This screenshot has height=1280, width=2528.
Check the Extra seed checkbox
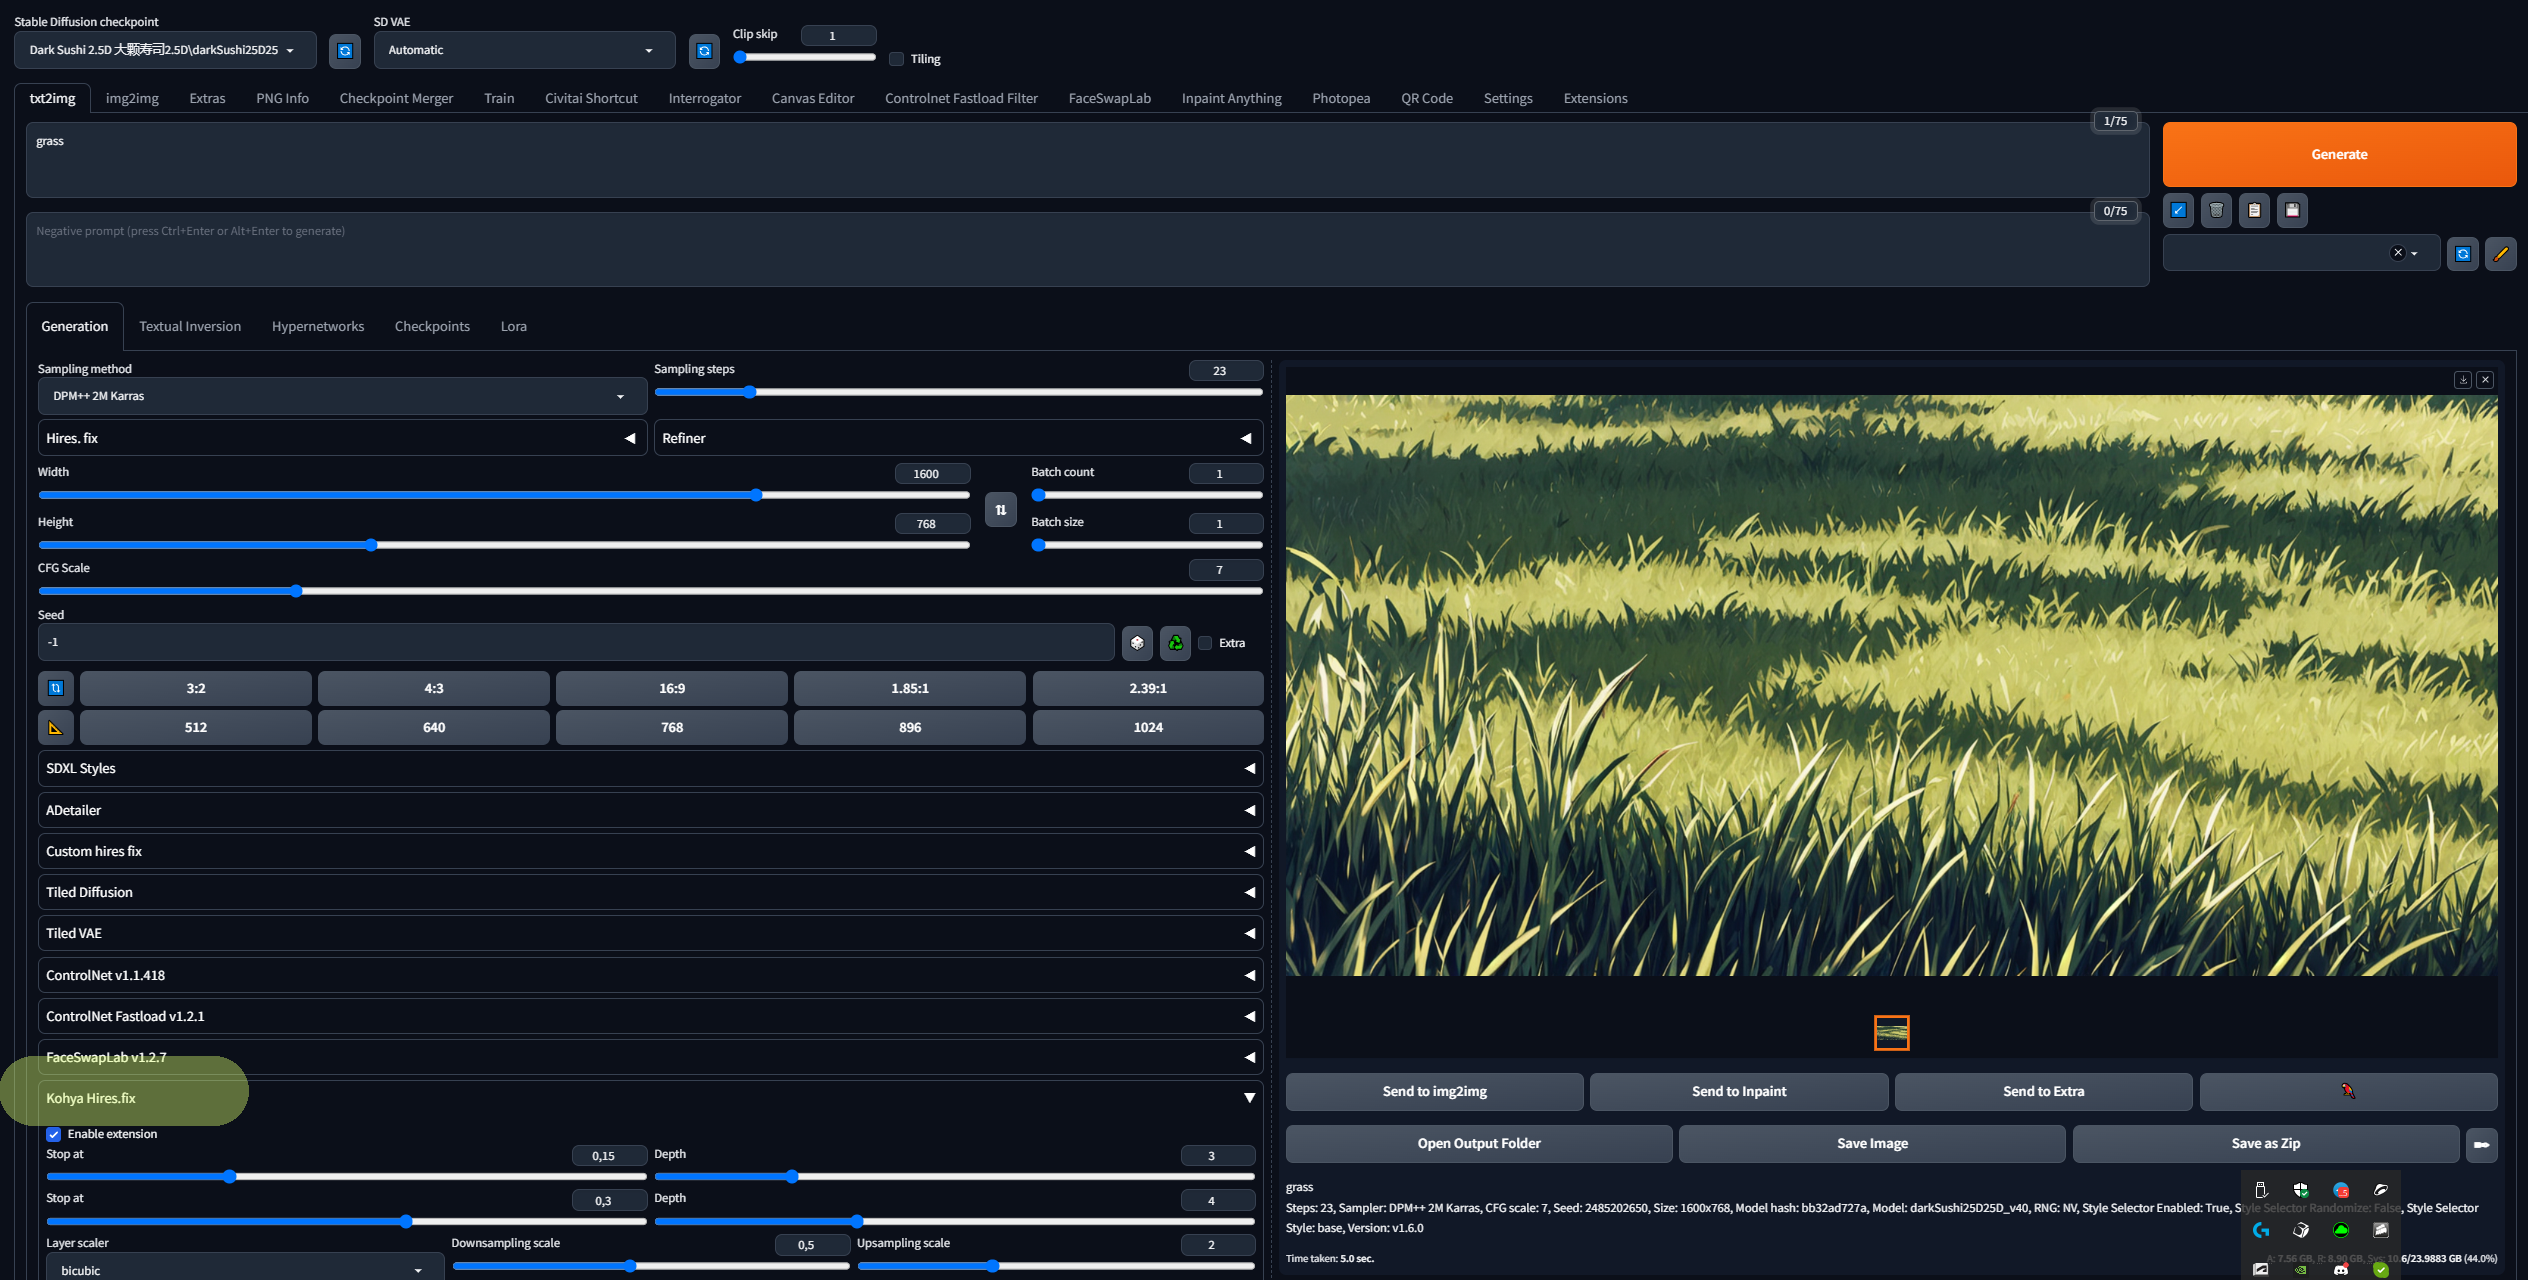coord(1205,643)
